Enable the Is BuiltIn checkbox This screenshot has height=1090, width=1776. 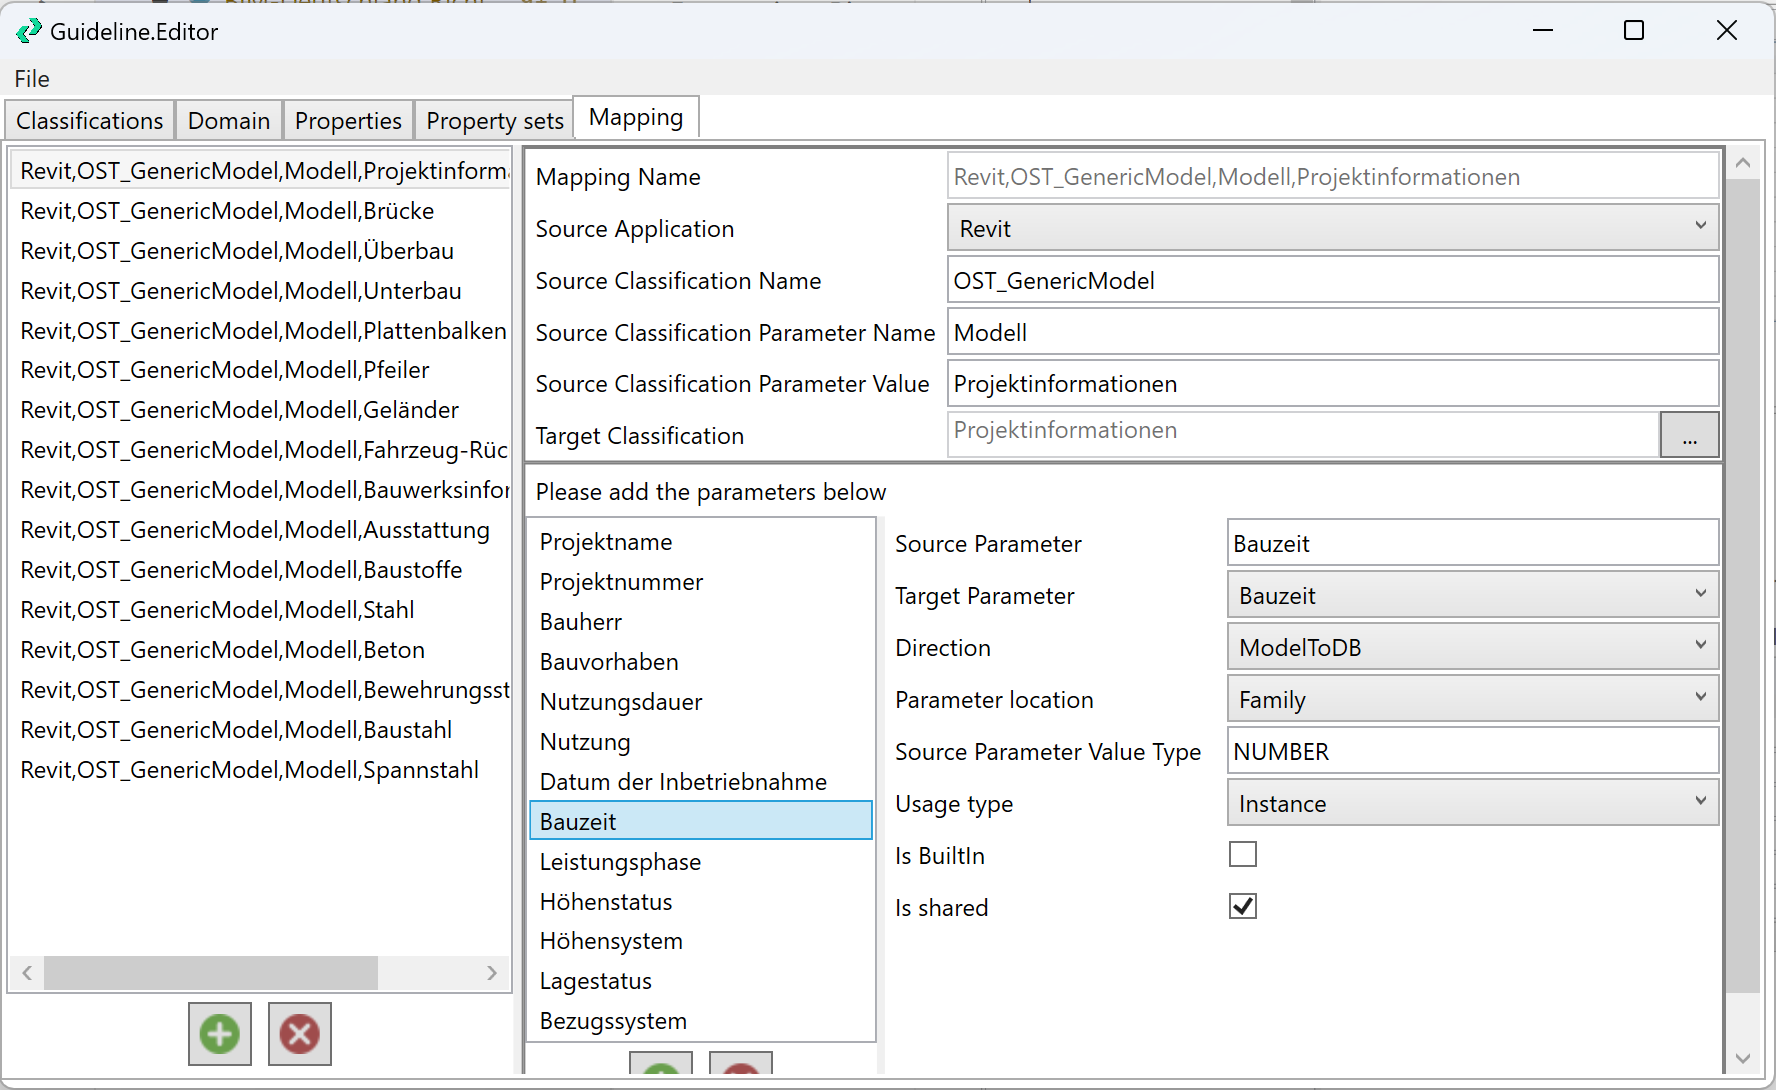1242,855
